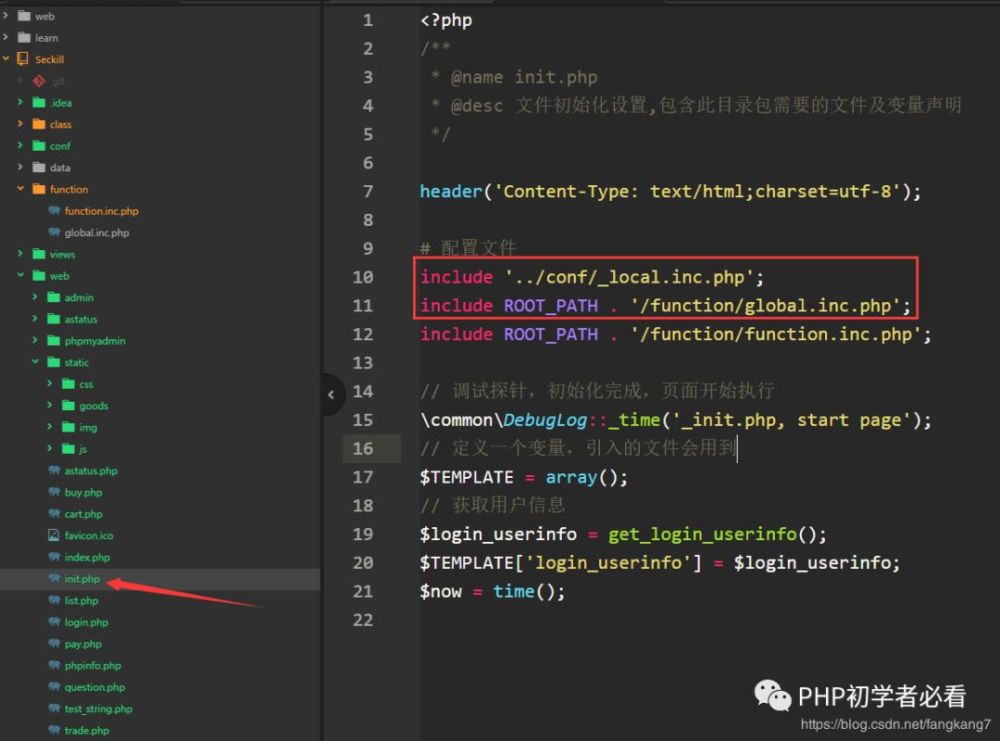Expand the data folder arrow
Screen dimensions: 1000x741
tap(20, 168)
